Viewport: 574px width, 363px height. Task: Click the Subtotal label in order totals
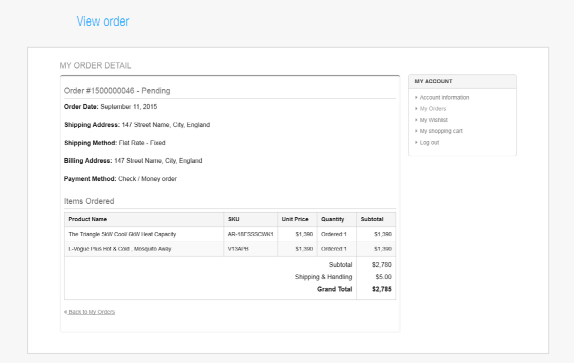click(340, 265)
